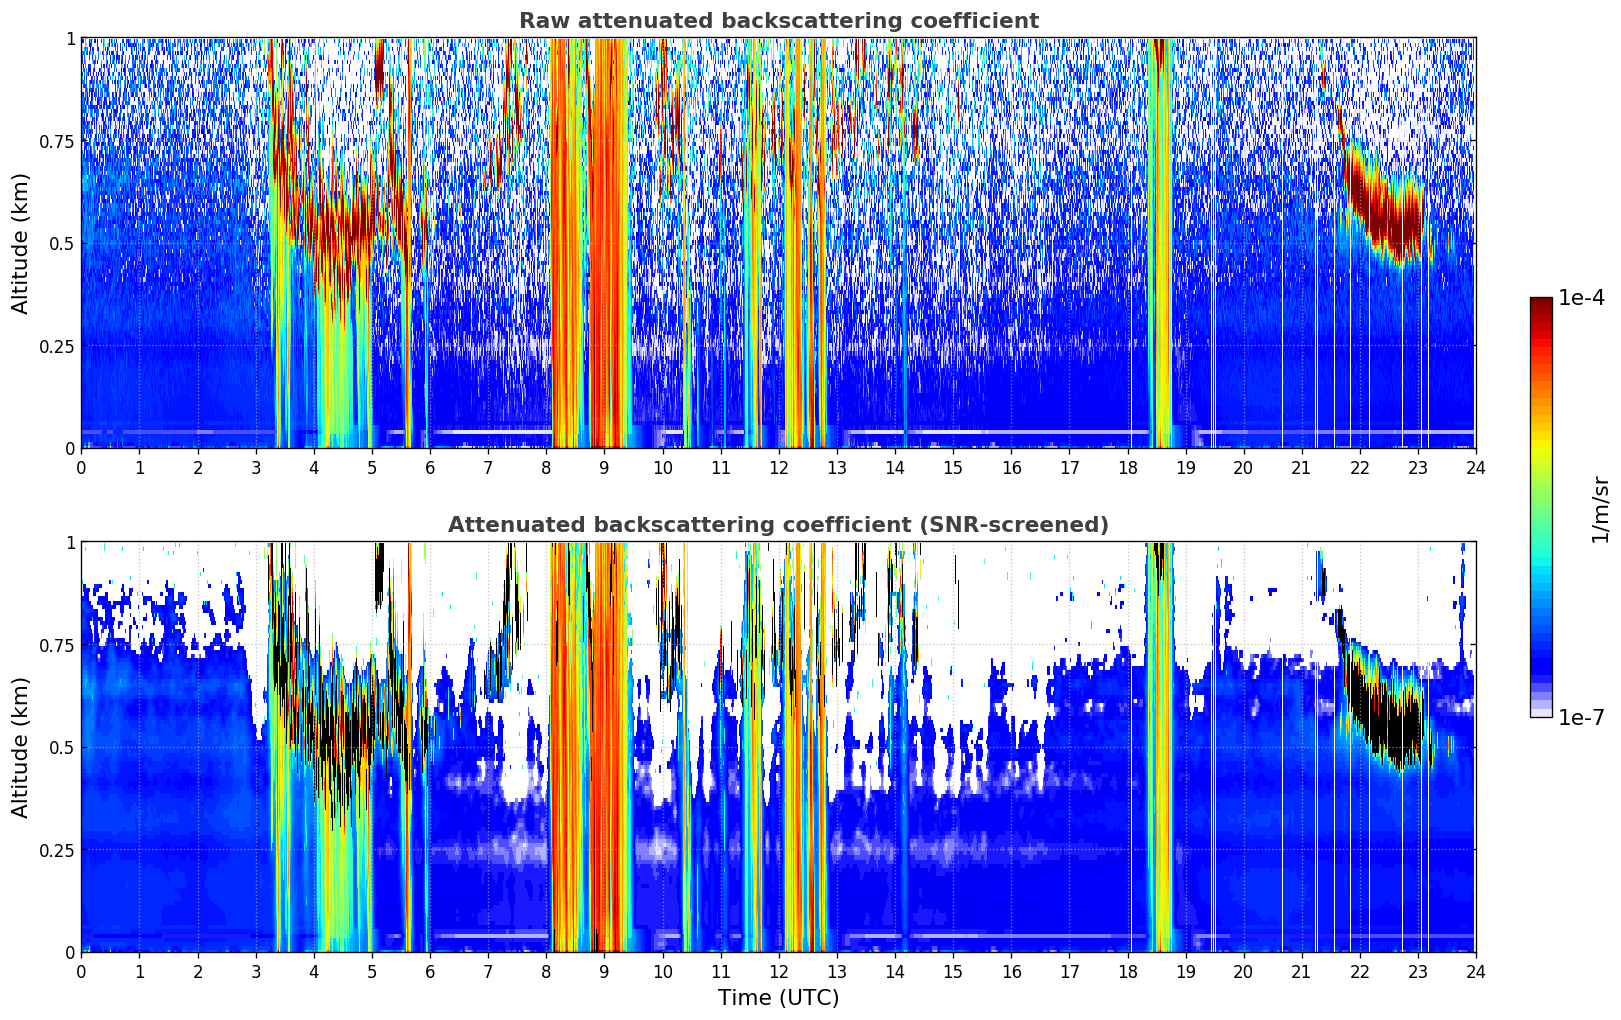1621x1020 pixels.
Task: Click the top plot time tick '22'
Action: [x=1359, y=468]
